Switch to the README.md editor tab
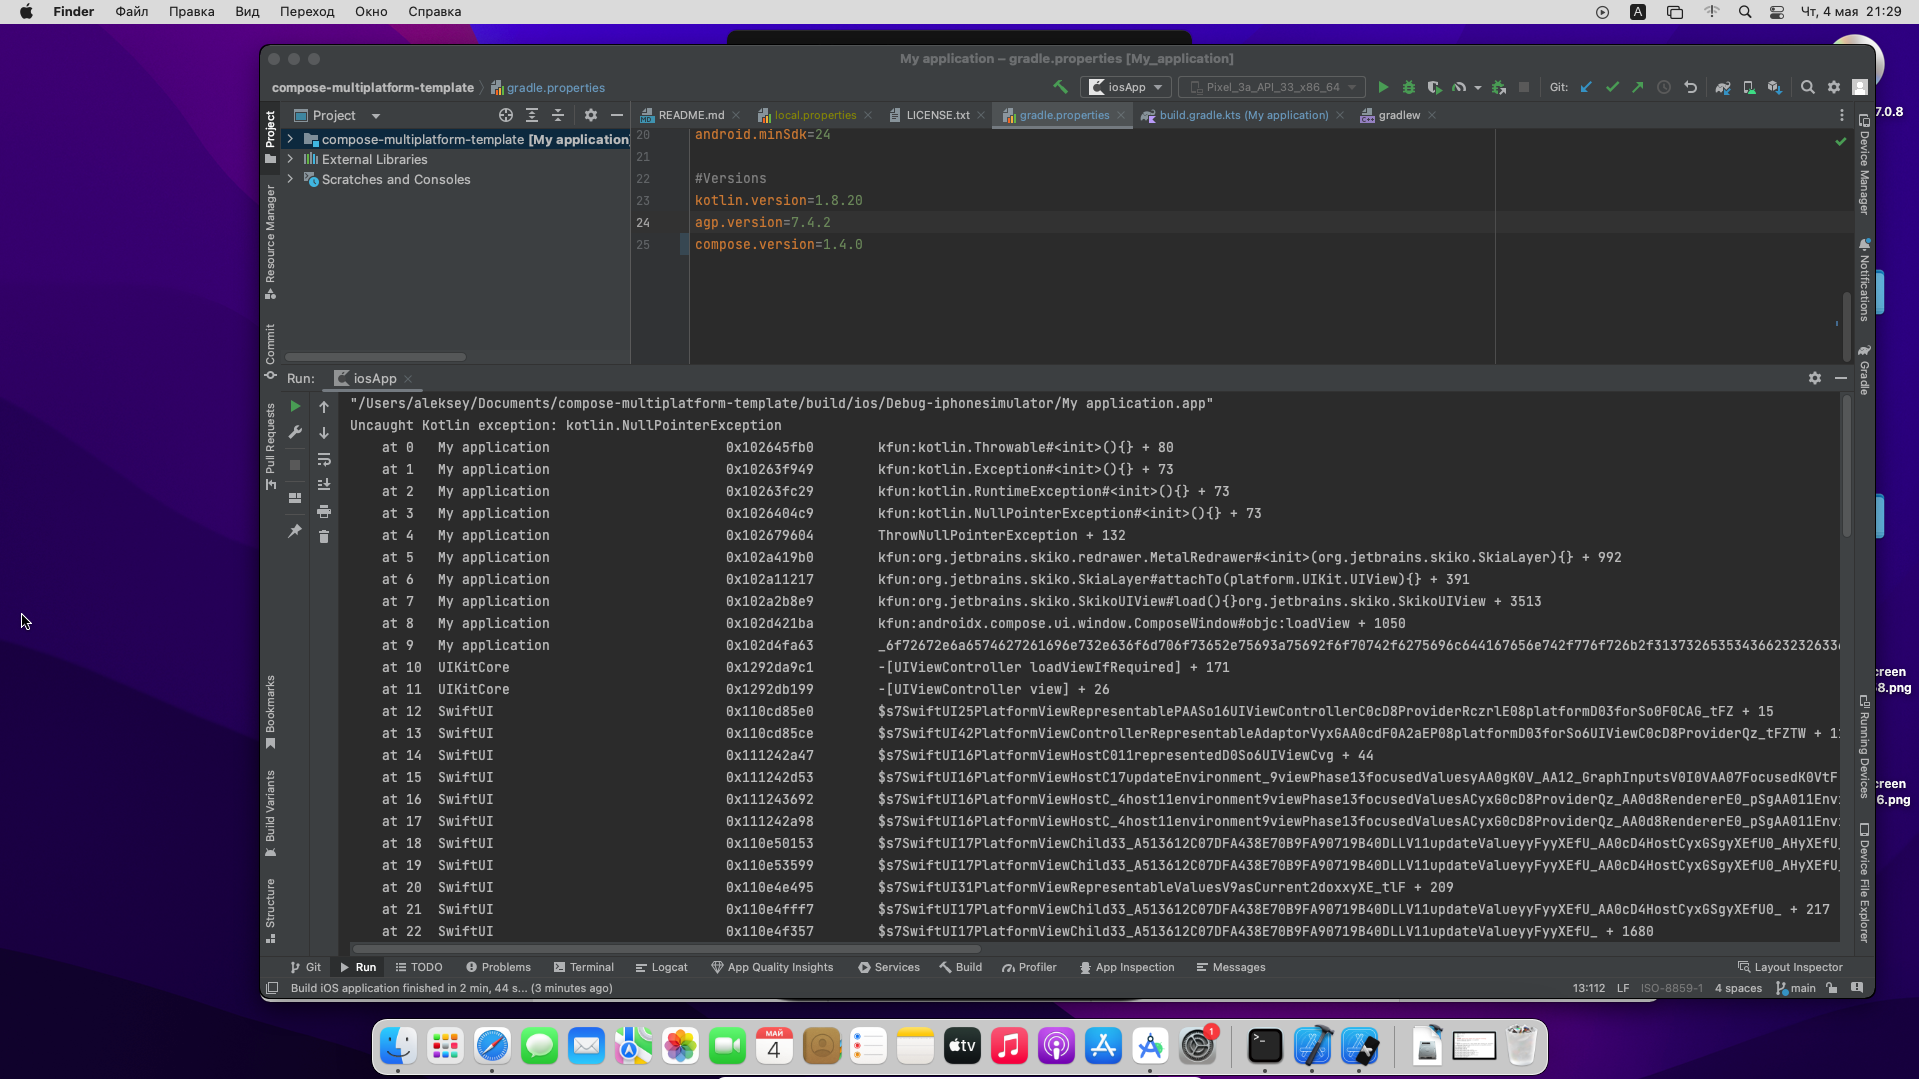The image size is (1919, 1079). coord(688,114)
